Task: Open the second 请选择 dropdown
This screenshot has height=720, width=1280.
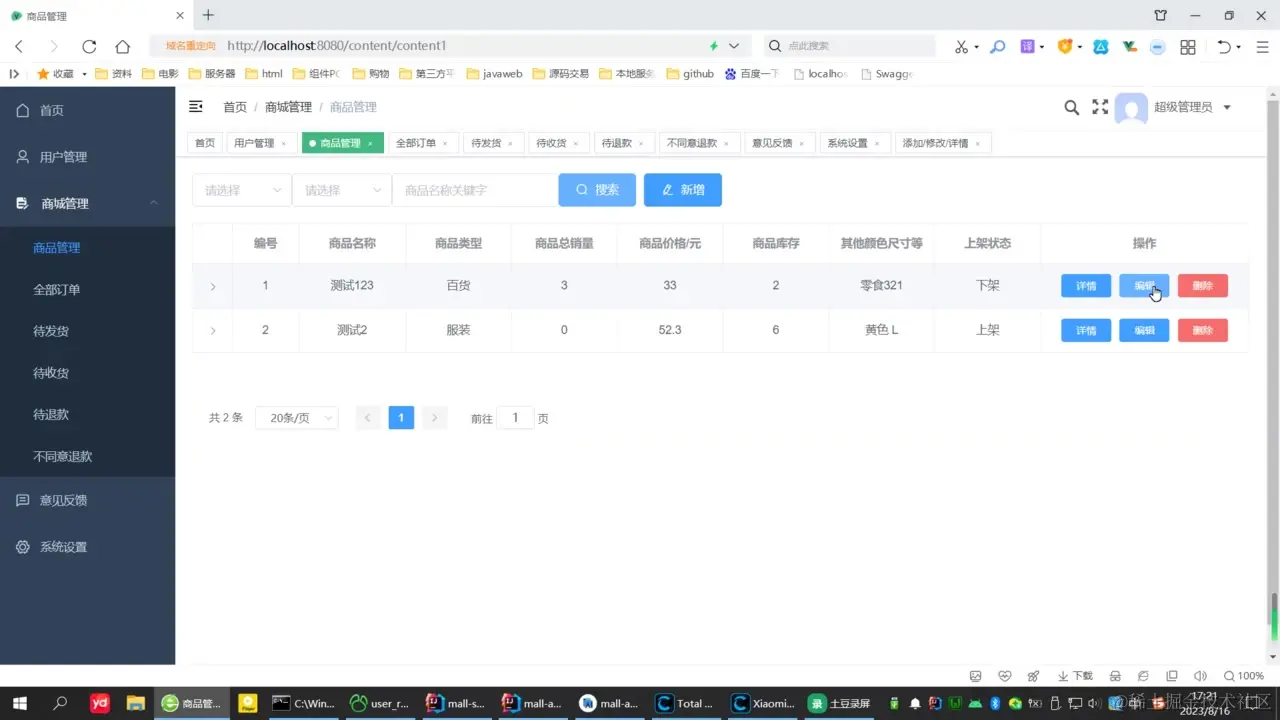Action: [x=342, y=190]
